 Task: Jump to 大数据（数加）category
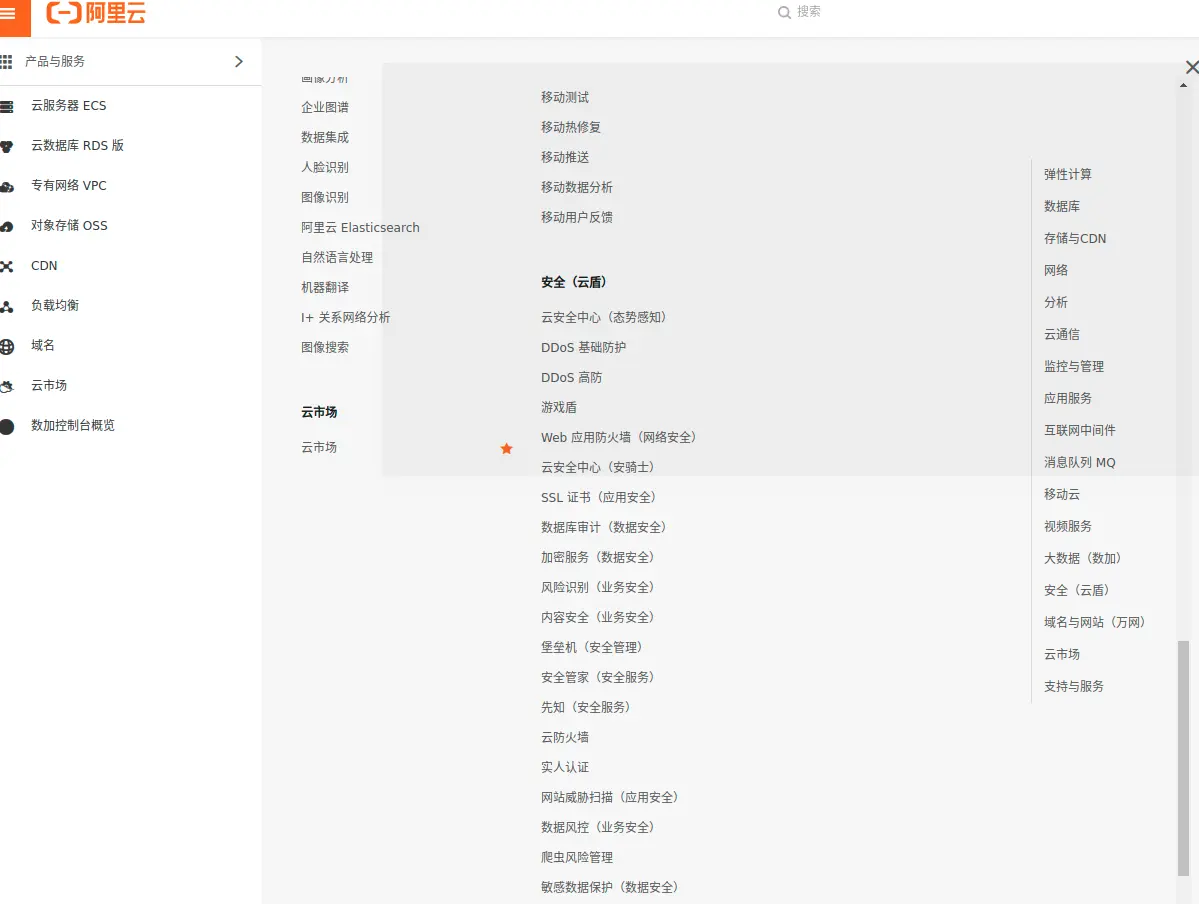[x=1083, y=558]
